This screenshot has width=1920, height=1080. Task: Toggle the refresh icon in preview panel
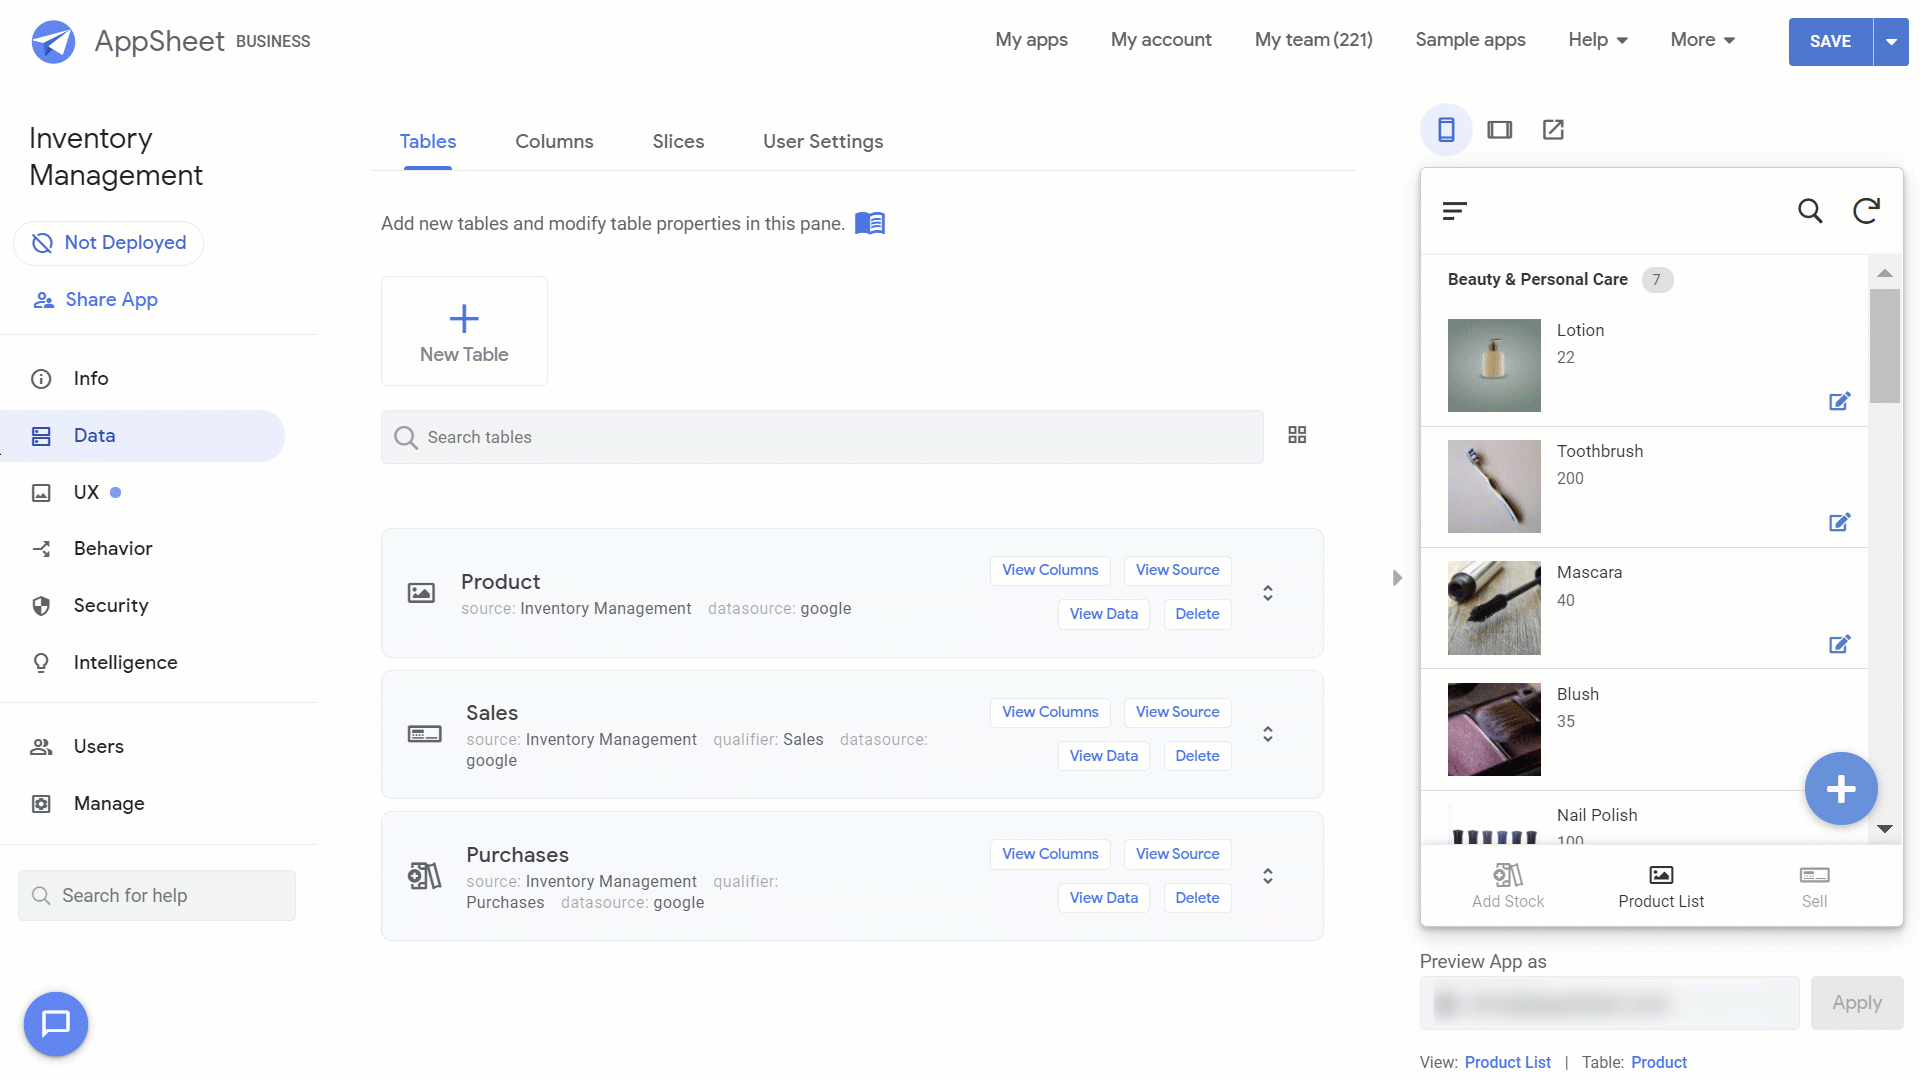coord(1866,210)
